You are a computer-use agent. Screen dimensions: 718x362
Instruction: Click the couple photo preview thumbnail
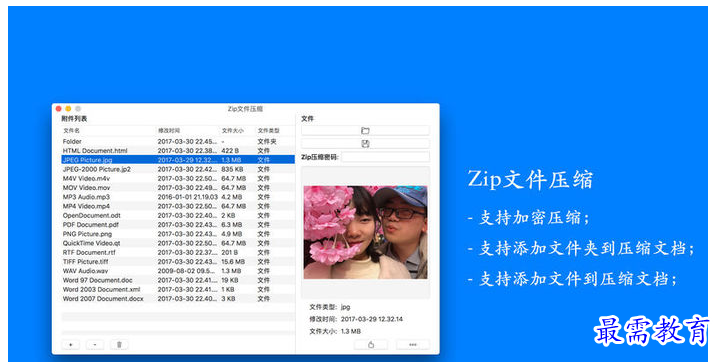(x=365, y=232)
